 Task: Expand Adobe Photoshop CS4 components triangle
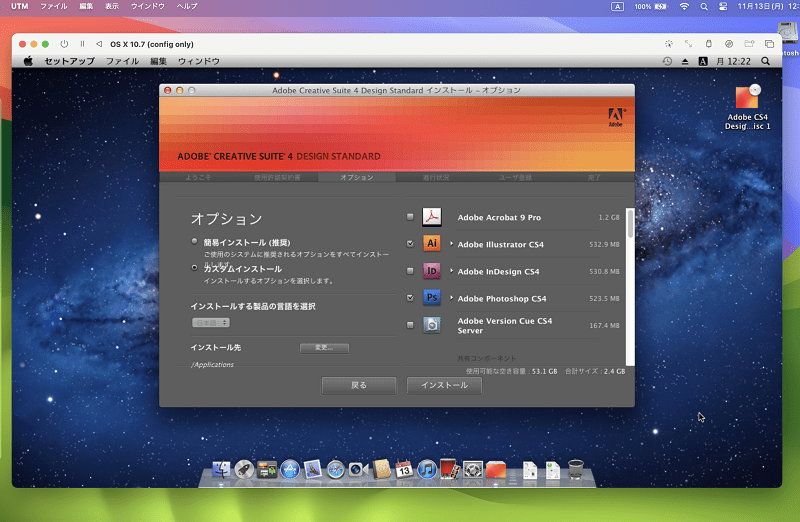tap(451, 297)
